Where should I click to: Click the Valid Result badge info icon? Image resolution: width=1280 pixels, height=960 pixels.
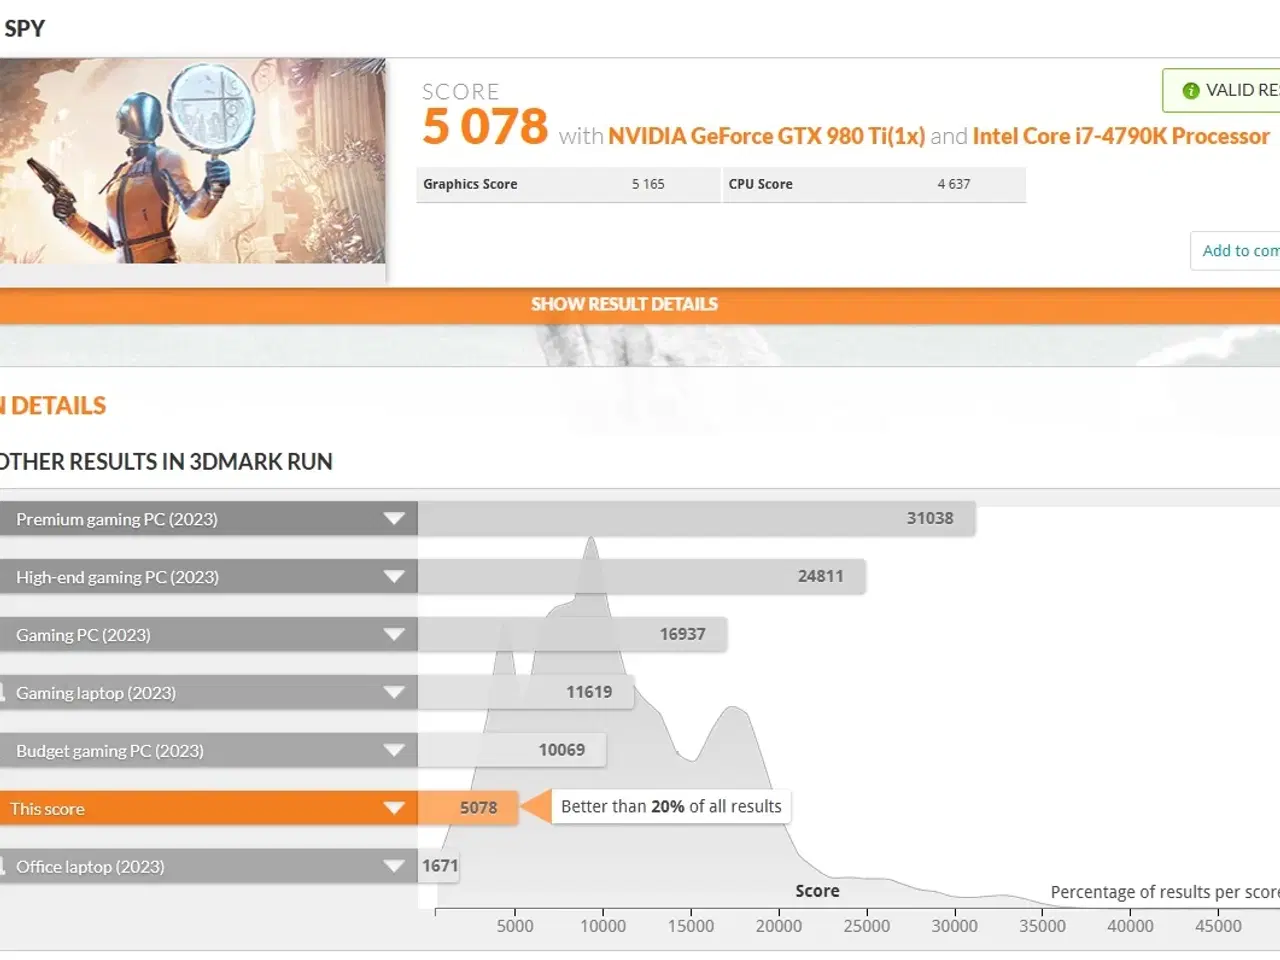coord(1190,91)
